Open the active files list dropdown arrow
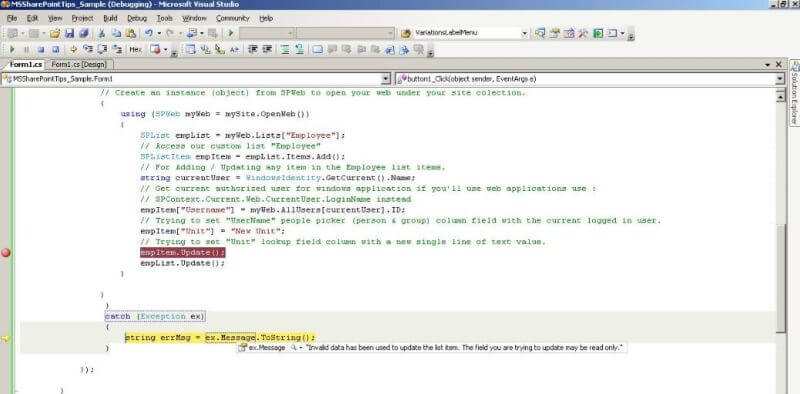 tap(768, 65)
